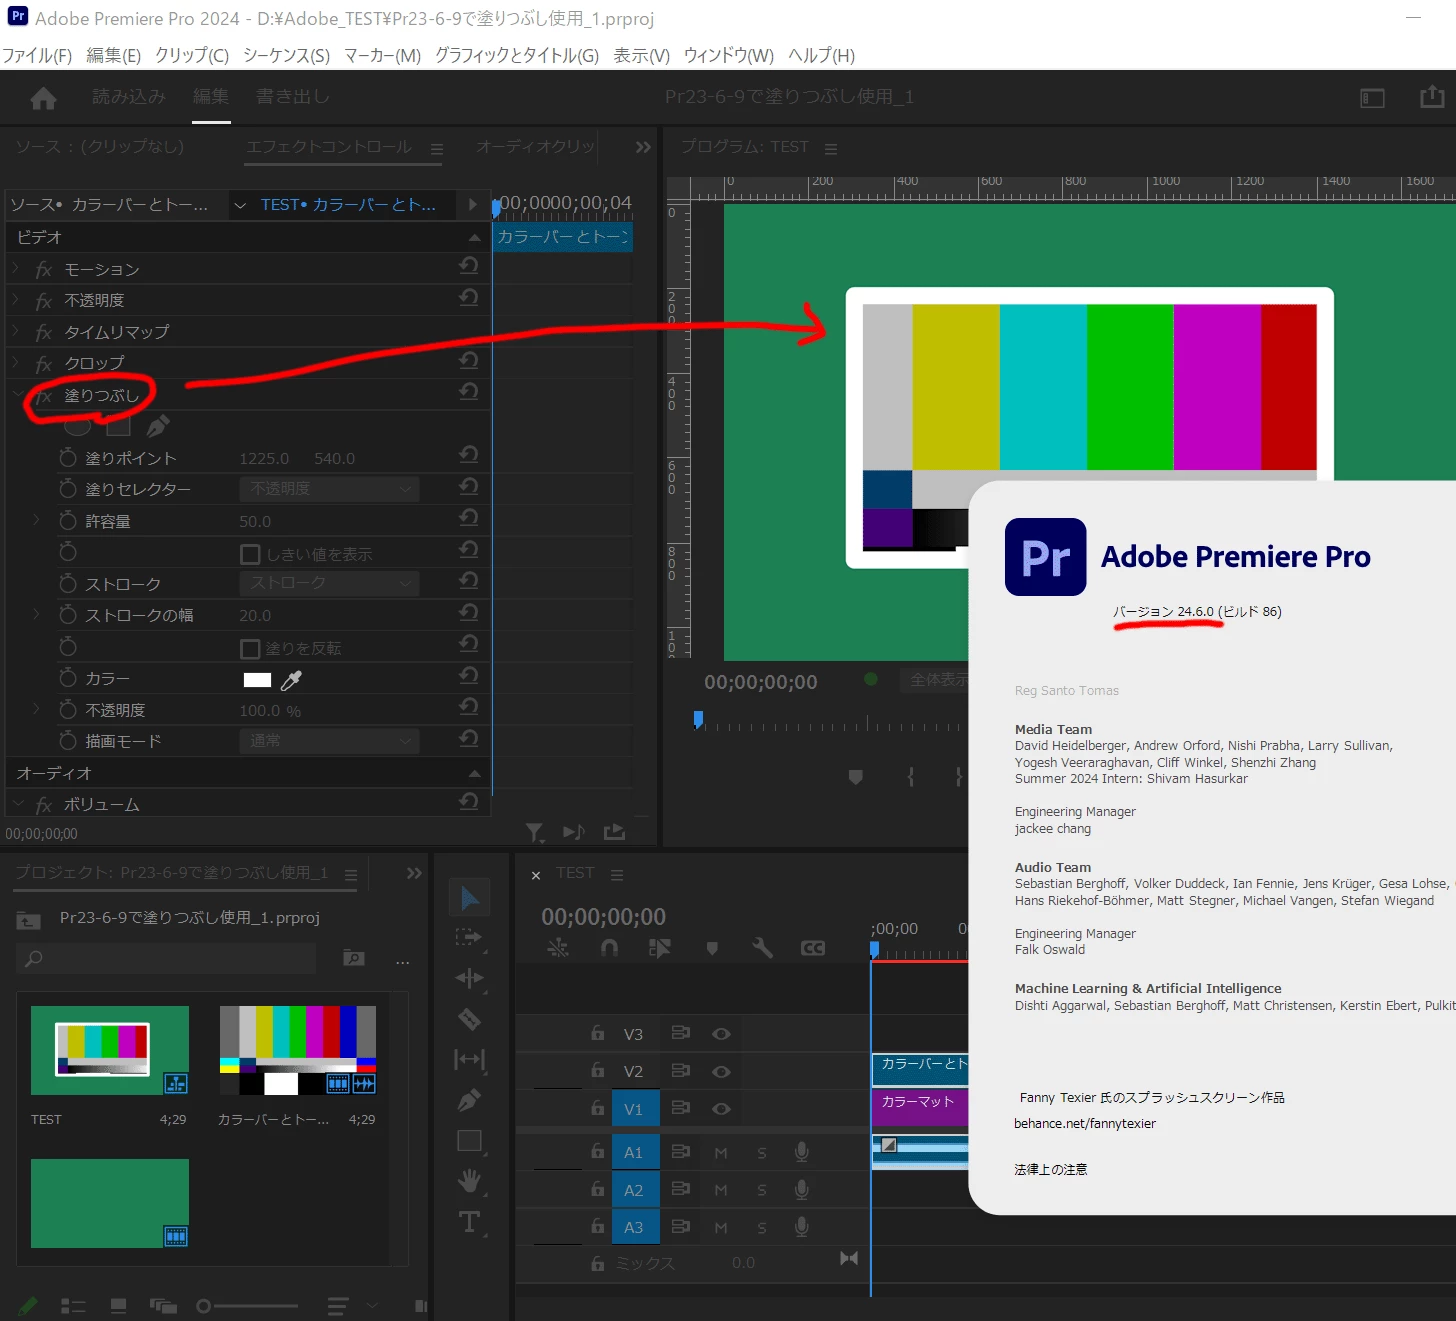Switch project panel to icon view
This screenshot has width=1456, height=1321.
[x=118, y=1306]
